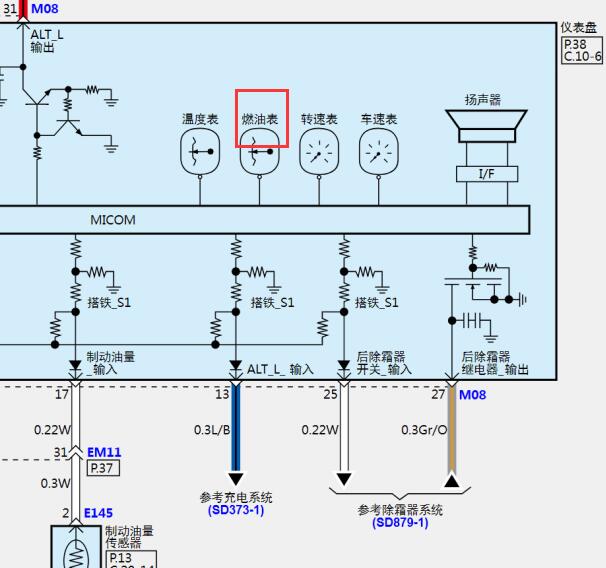Select the I/F interface box

[487, 174]
